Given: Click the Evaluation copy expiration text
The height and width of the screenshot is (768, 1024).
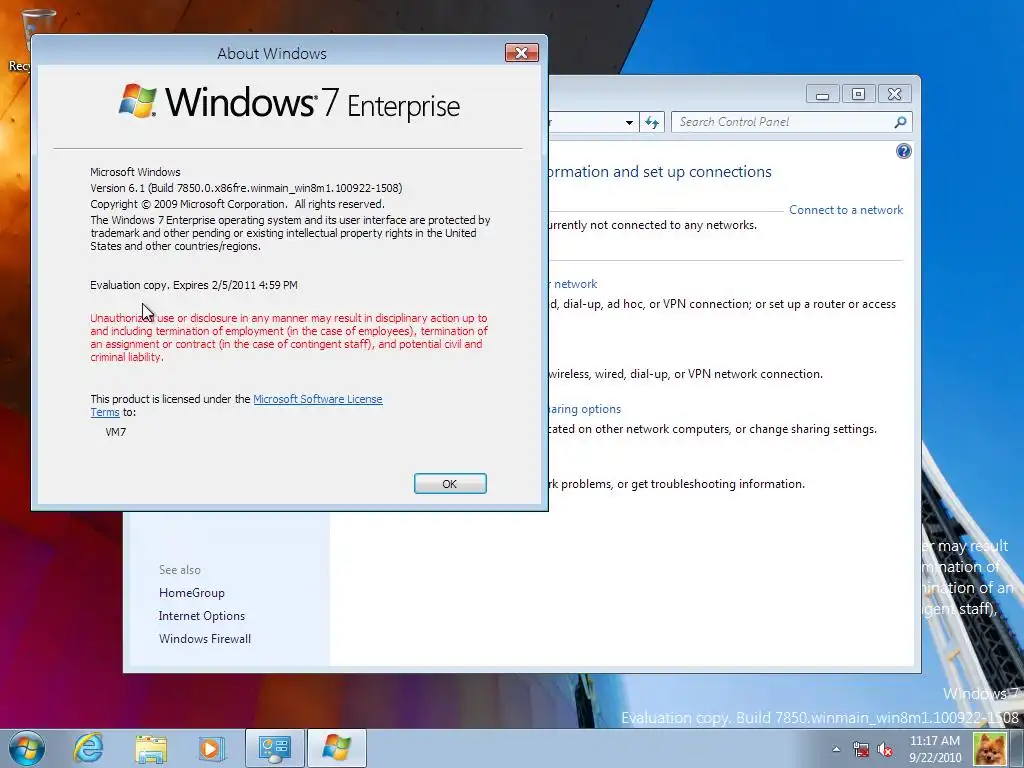Looking at the screenshot, I should click(194, 285).
